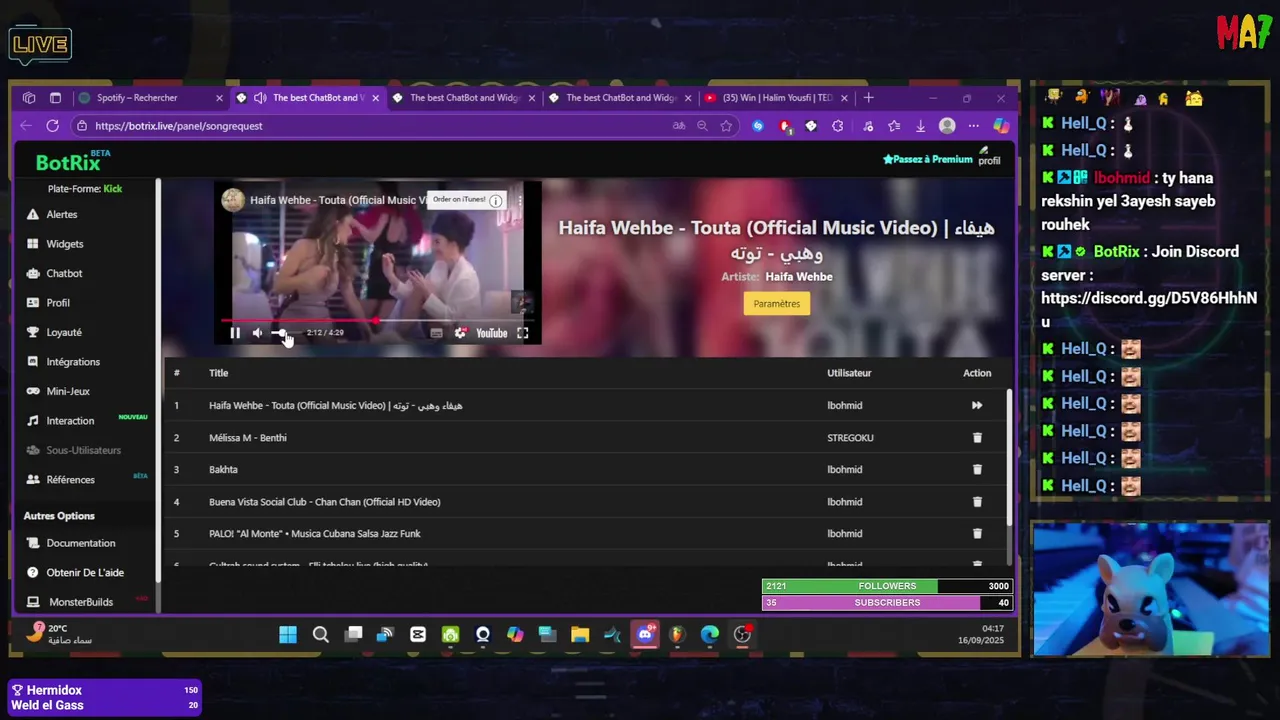The image size is (1280, 720).
Task: Adjust the YouTube volume slider
Action: [x=284, y=333]
